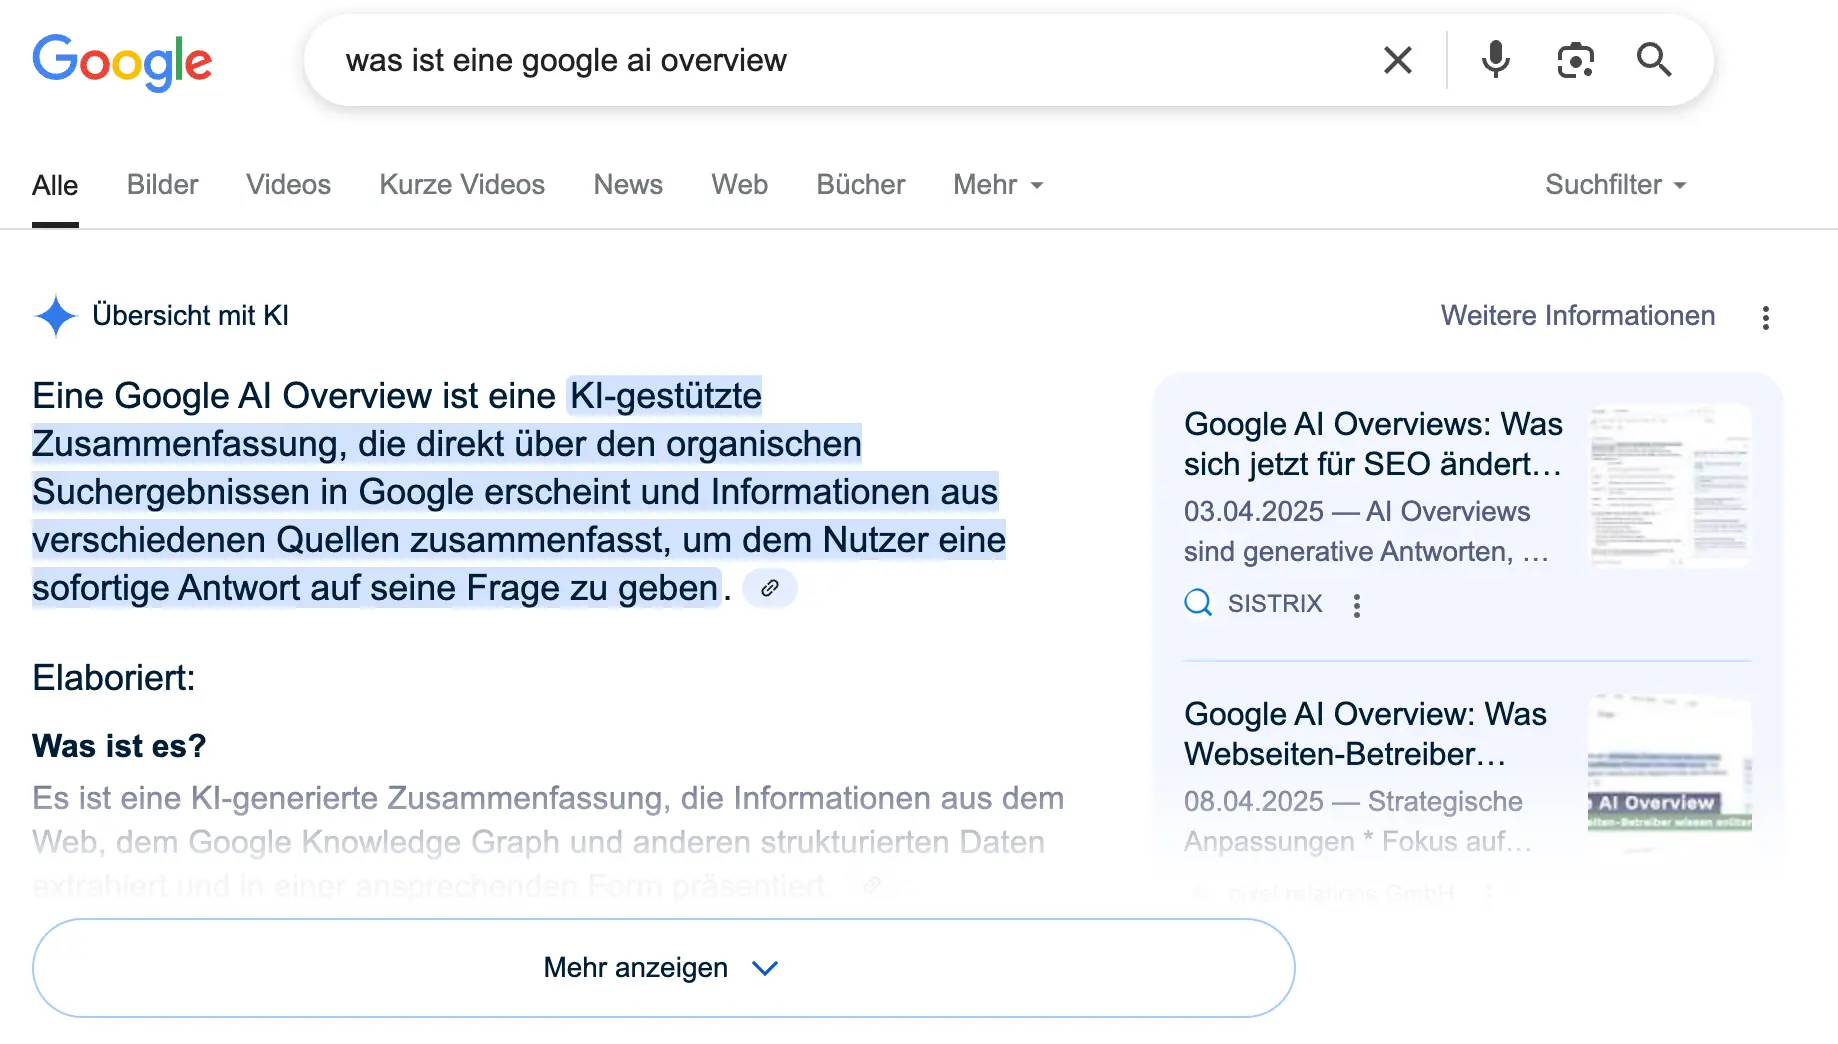Viewport: 1838px width, 1044px height.
Task: Select the Alle tab
Action: click(x=55, y=185)
